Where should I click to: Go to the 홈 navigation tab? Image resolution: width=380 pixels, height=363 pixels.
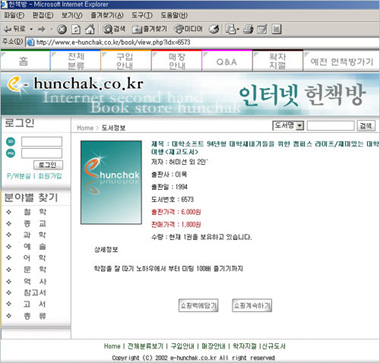point(25,61)
